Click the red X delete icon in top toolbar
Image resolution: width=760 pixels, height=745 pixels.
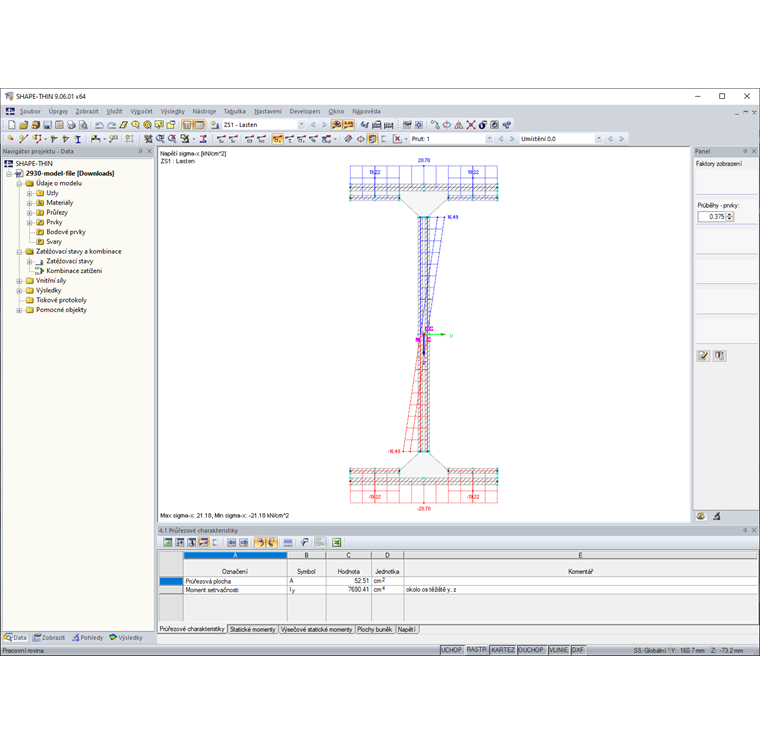pyautogui.click(x=471, y=125)
